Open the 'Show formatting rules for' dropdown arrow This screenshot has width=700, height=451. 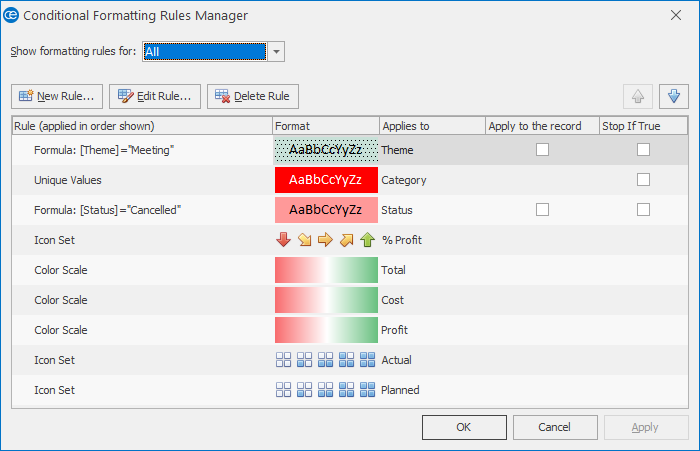276,52
